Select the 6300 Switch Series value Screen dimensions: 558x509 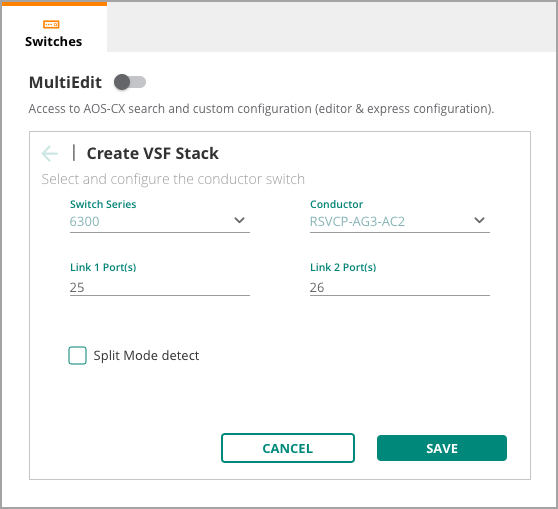[84, 221]
